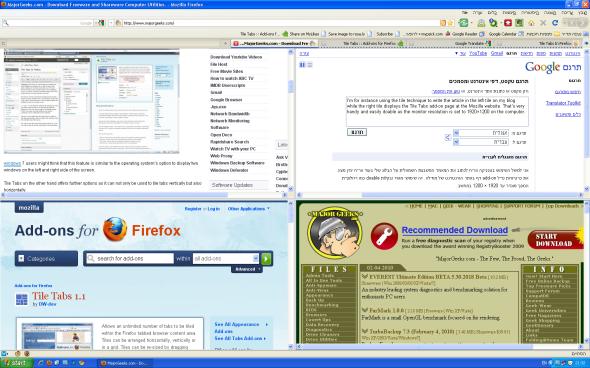The height and width of the screenshot is (368, 590).
Task: Open the address bar history dropdown
Action: pos(111,23)
